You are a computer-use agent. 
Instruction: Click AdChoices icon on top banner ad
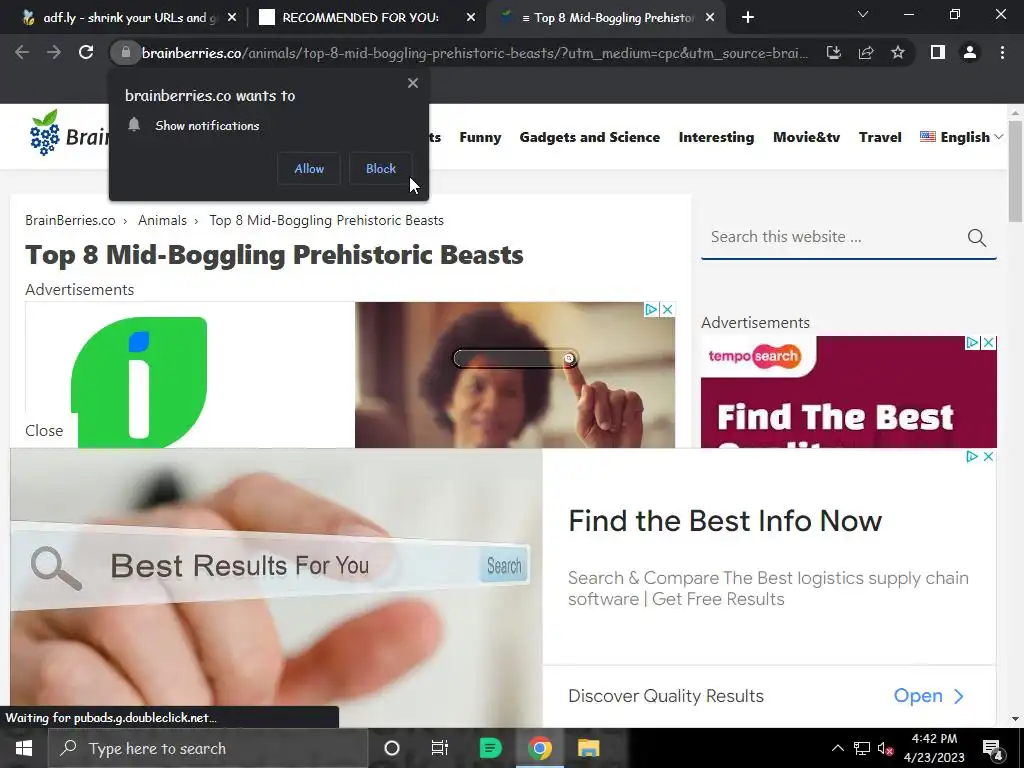click(x=651, y=310)
